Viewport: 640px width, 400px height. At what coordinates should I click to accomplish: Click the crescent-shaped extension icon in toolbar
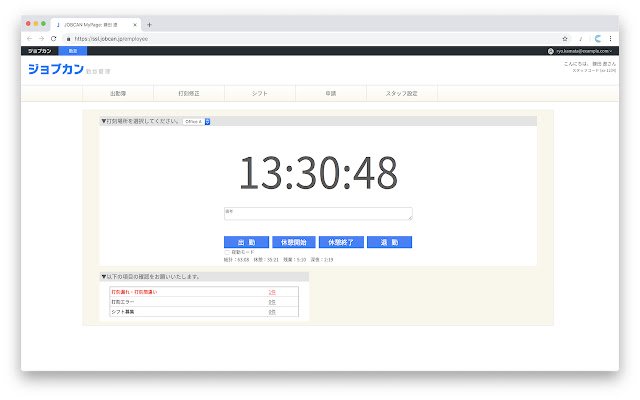coord(598,39)
